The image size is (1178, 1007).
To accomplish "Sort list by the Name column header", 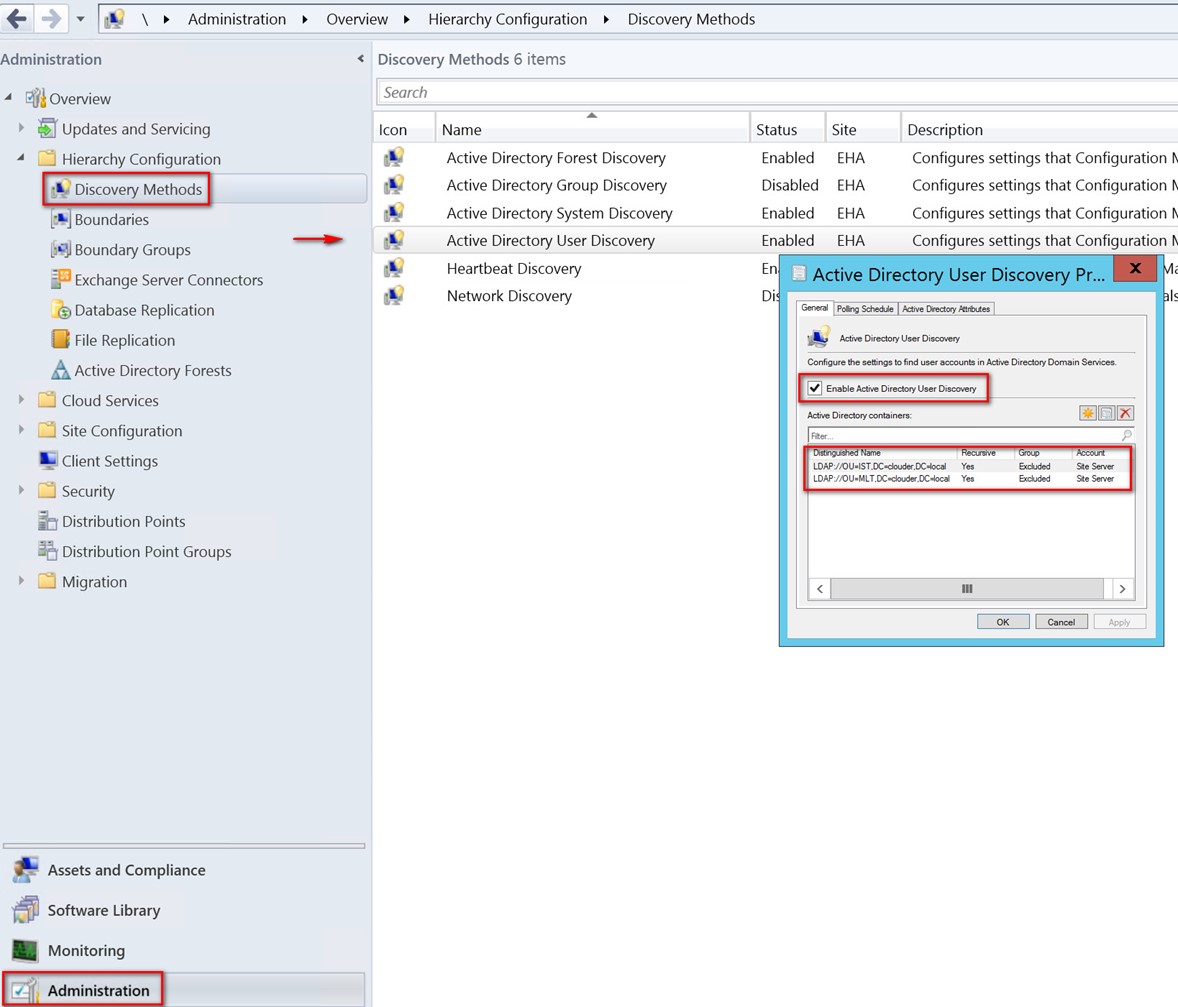I will 592,129.
